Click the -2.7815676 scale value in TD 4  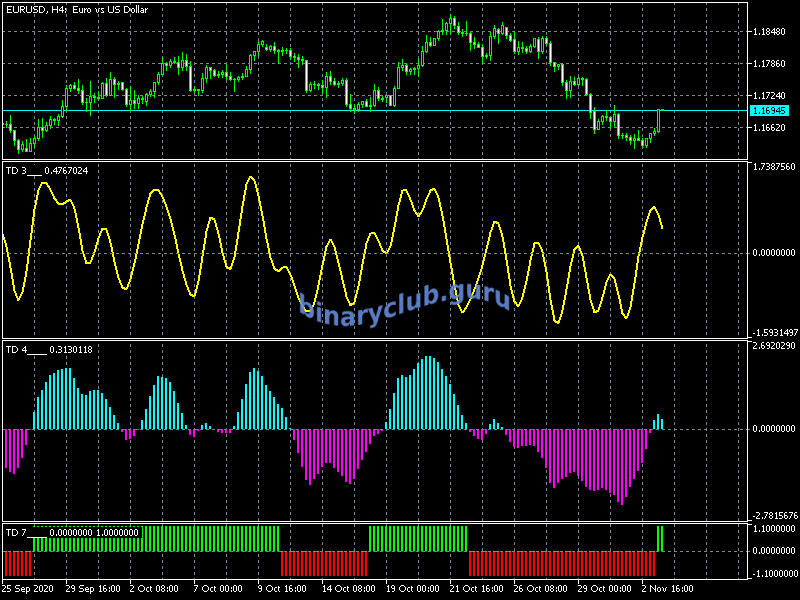point(773,515)
